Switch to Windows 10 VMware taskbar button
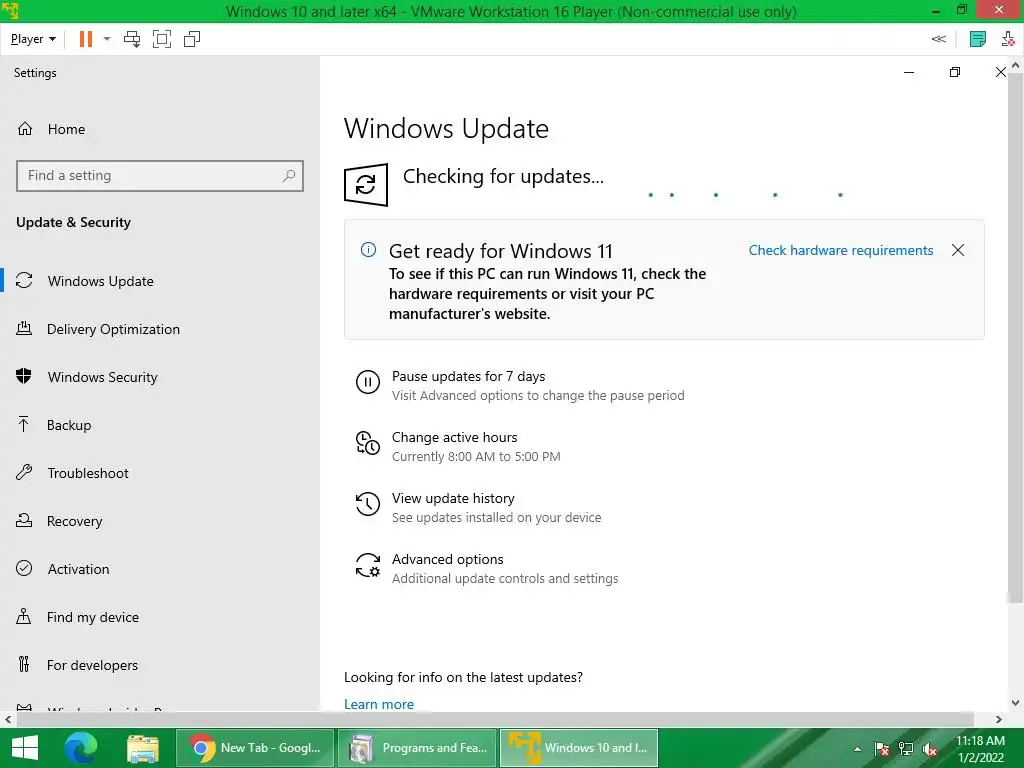This screenshot has width=1024, height=768. pos(579,748)
